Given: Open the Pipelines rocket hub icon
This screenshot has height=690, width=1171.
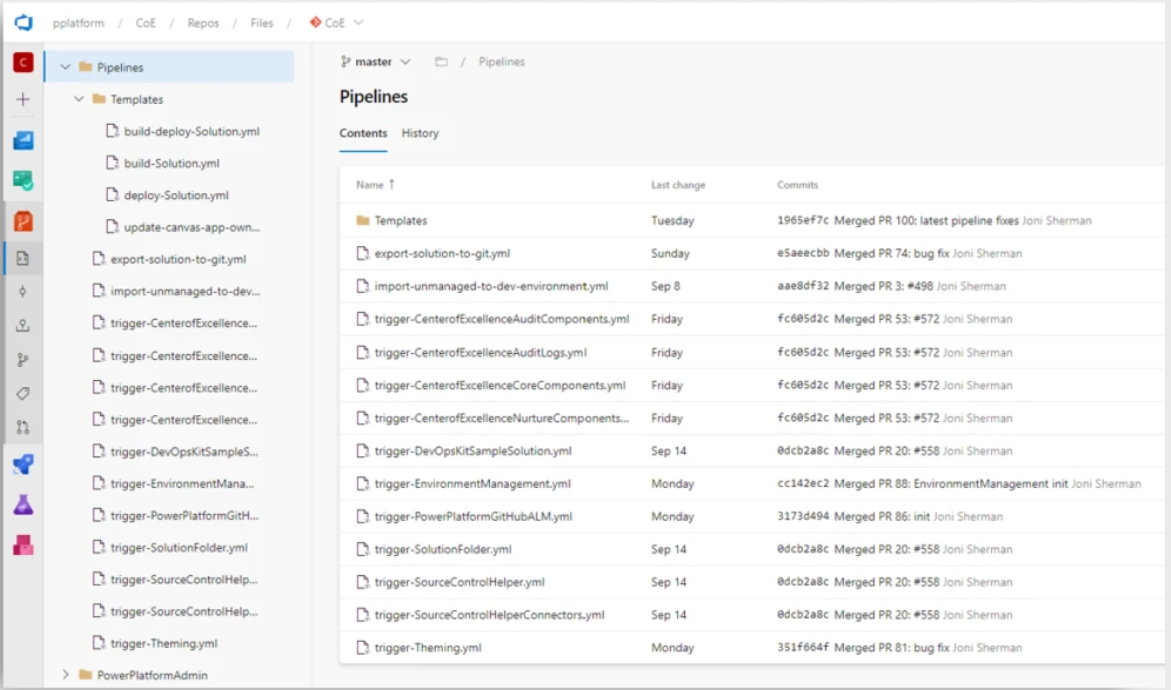Looking at the screenshot, I should 23,464.
